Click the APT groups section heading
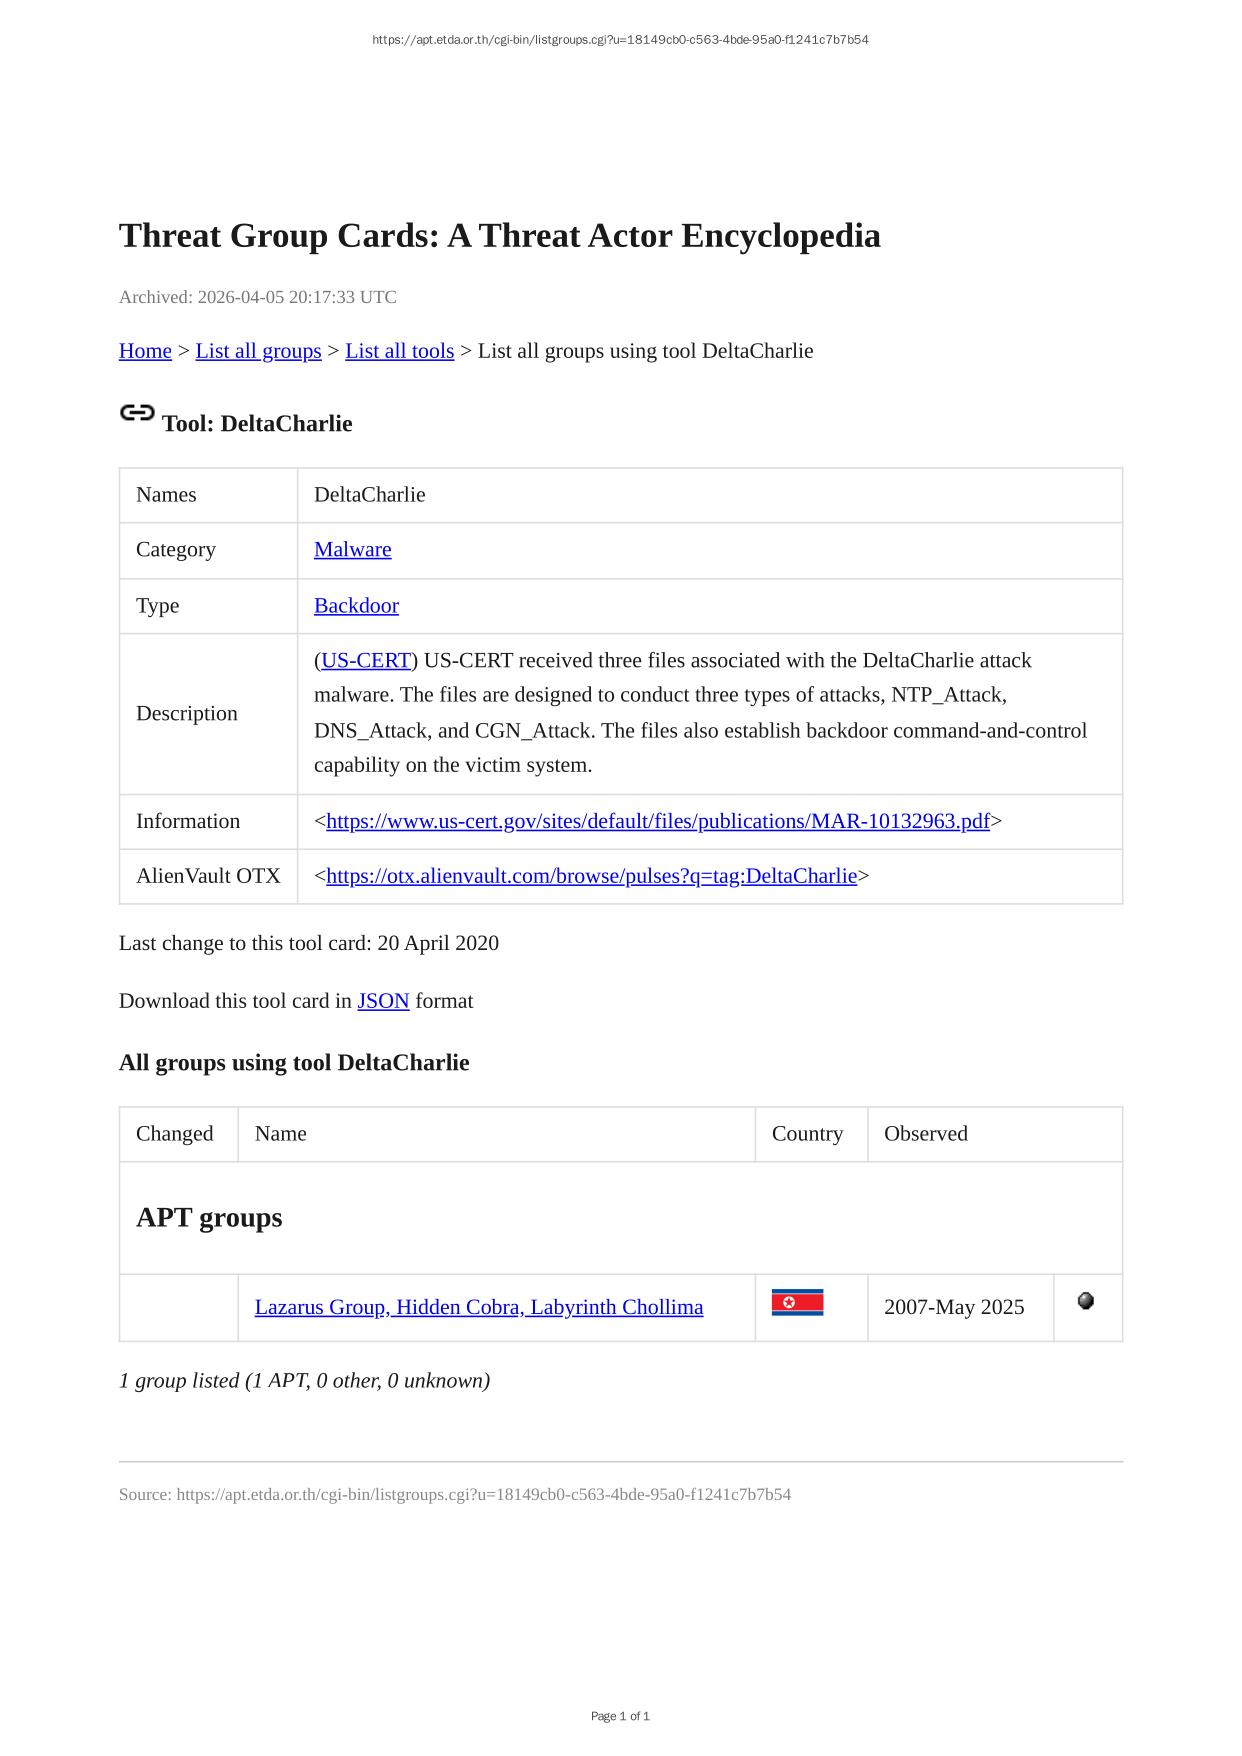 pyautogui.click(x=209, y=1218)
